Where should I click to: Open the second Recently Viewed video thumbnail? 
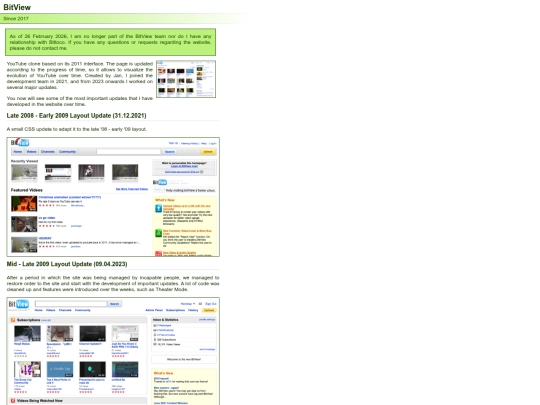(x=58, y=172)
